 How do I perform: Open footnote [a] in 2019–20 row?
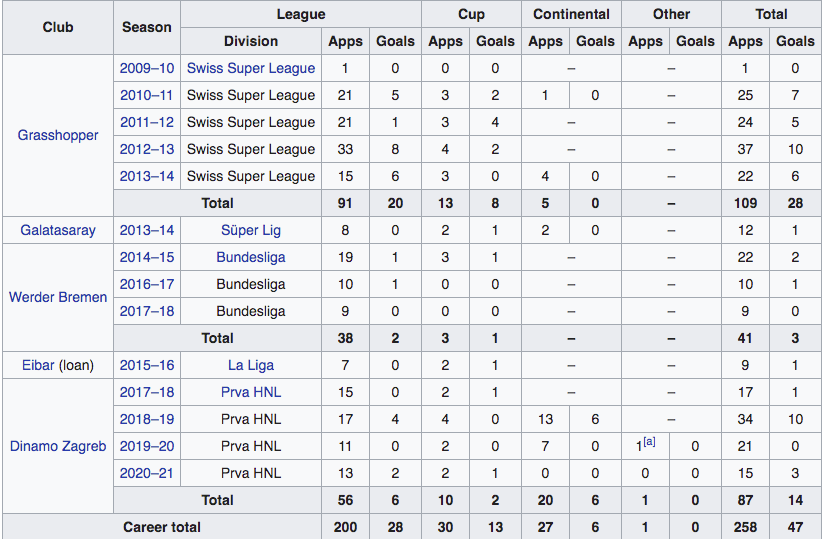pyautogui.click(x=649, y=441)
